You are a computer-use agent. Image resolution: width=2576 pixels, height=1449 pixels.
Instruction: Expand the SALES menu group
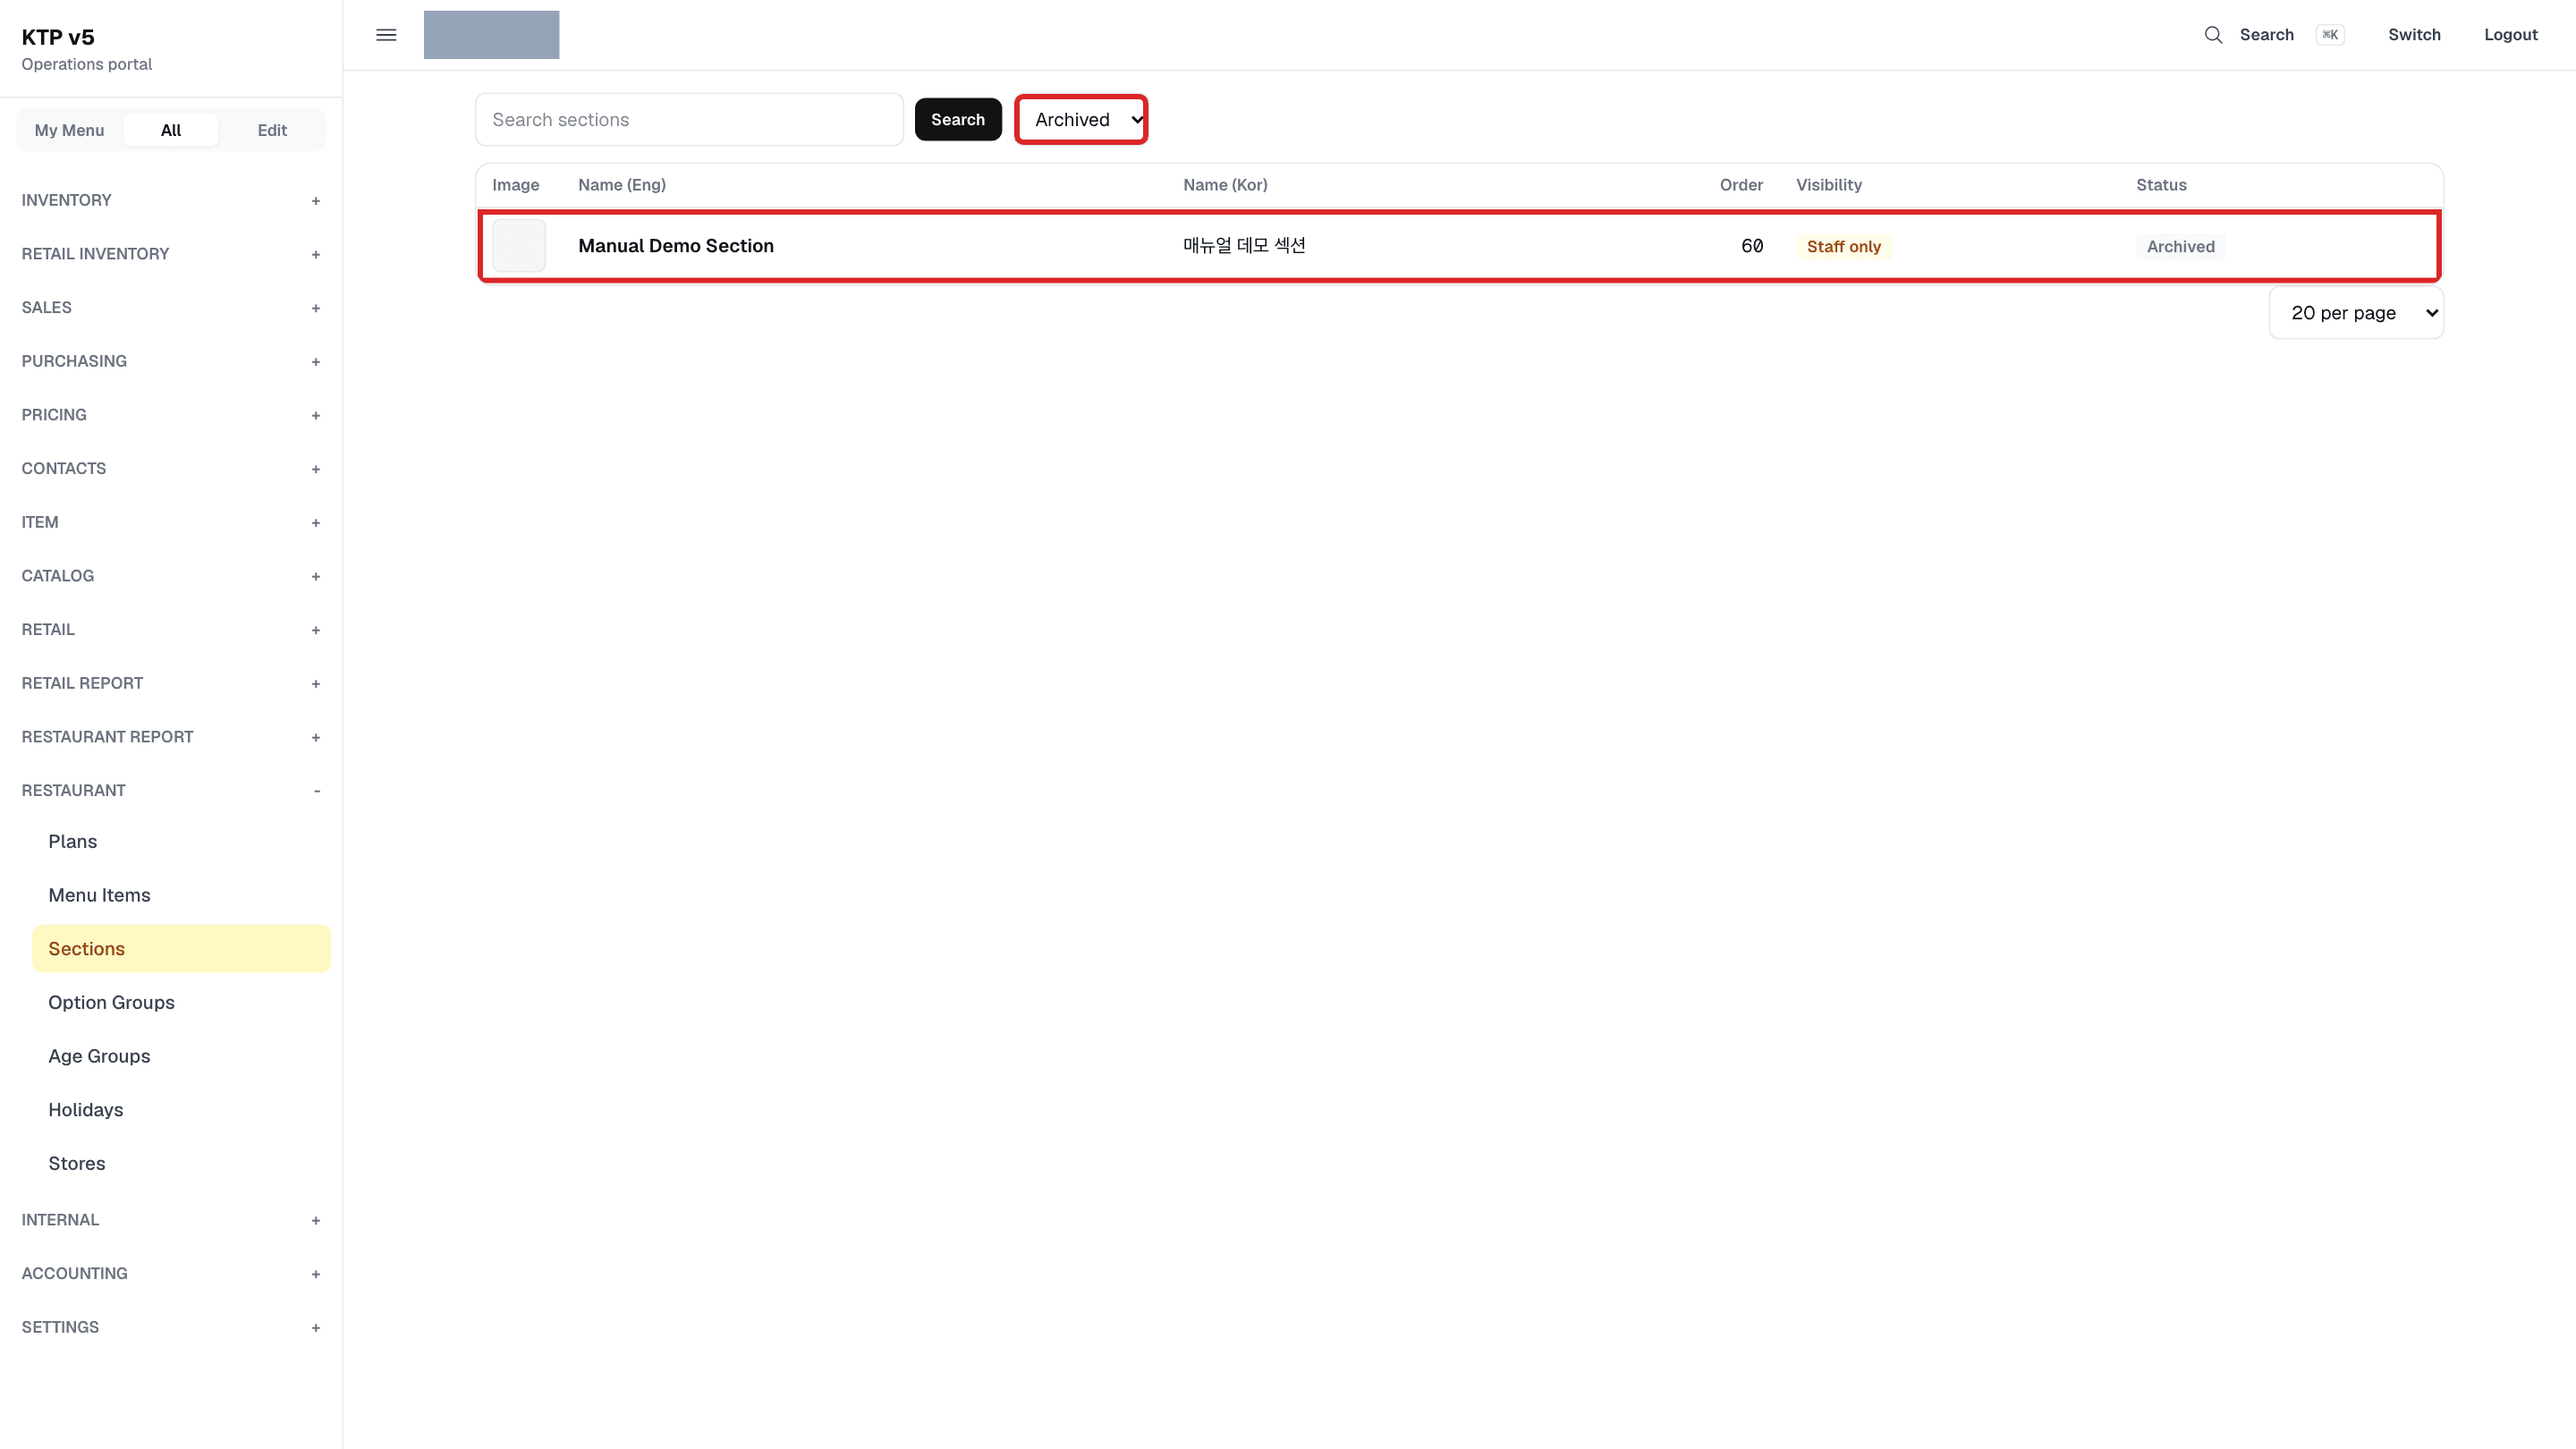pos(171,307)
